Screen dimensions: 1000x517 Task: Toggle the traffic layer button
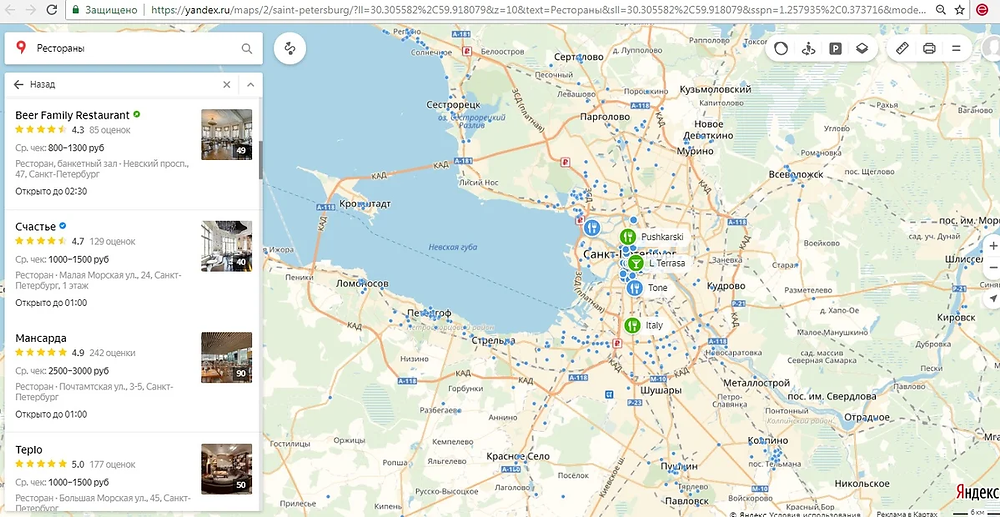click(781, 48)
